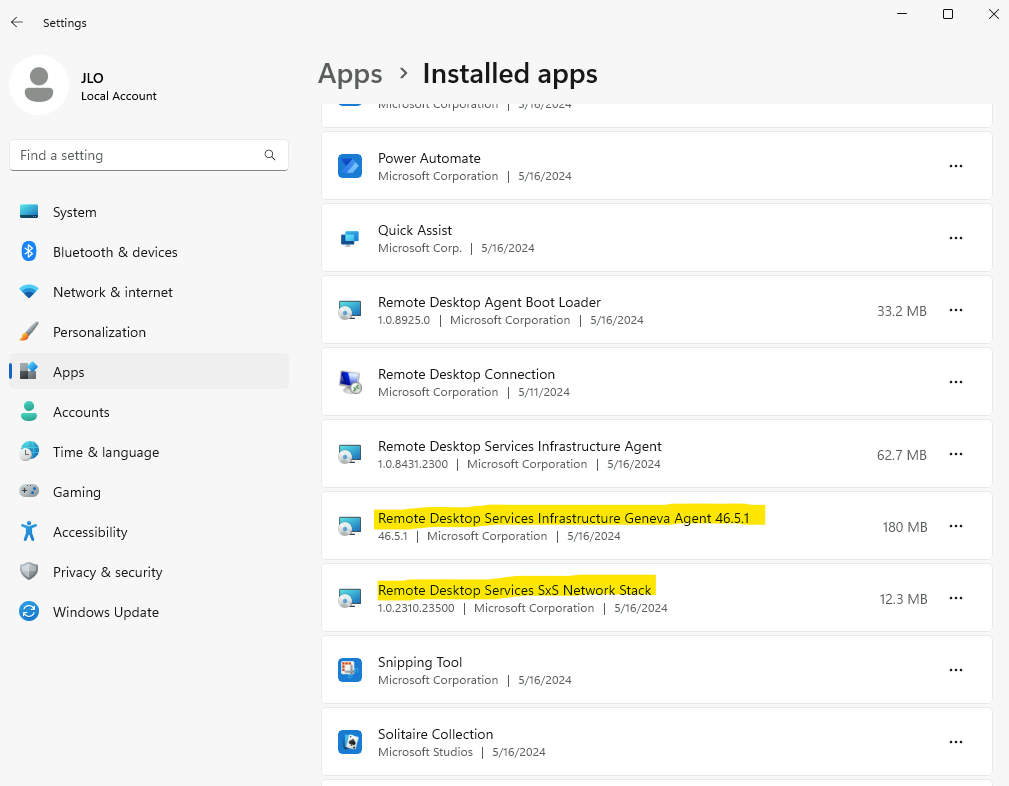1009x786 pixels.
Task: Click the Solitaire Collection app icon
Action: click(350, 742)
